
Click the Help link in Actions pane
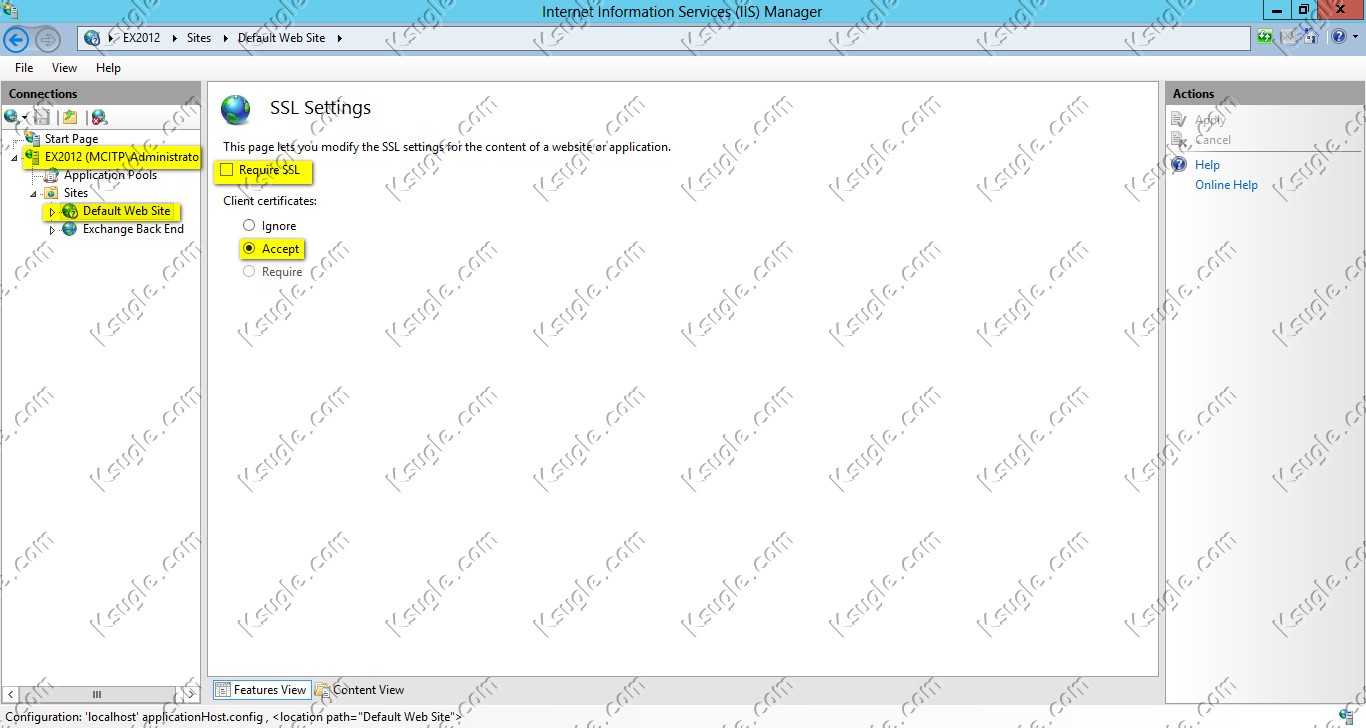[x=1207, y=165]
